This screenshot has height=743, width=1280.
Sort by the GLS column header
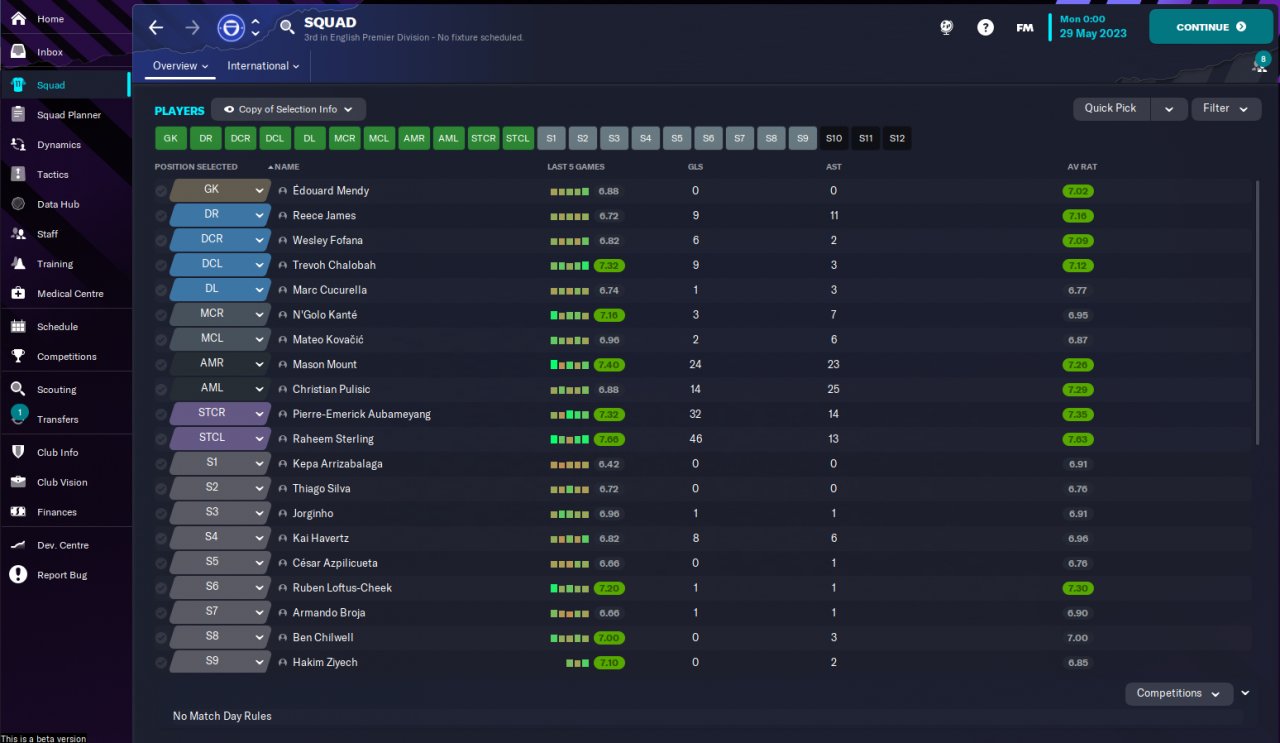tap(696, 167)
